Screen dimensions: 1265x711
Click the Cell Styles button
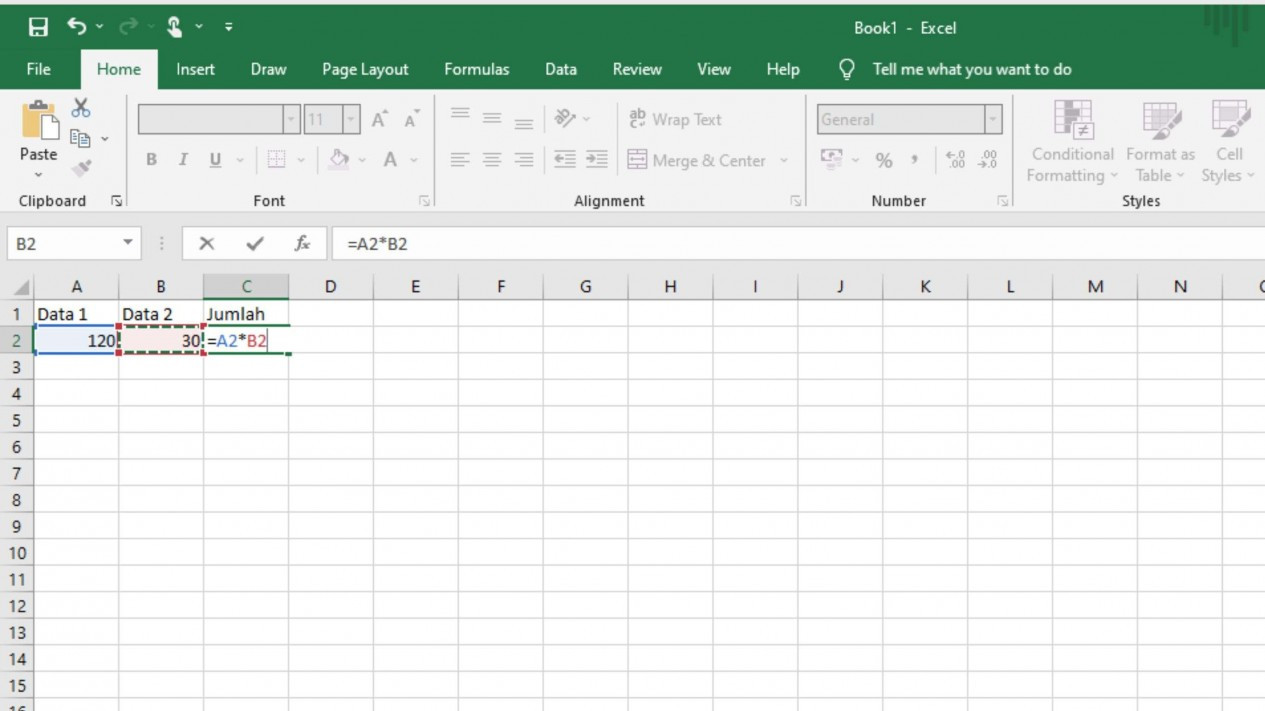(1228, 141)
